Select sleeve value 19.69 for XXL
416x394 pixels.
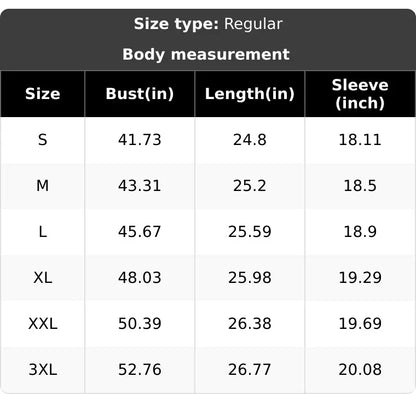pos(360,324)
